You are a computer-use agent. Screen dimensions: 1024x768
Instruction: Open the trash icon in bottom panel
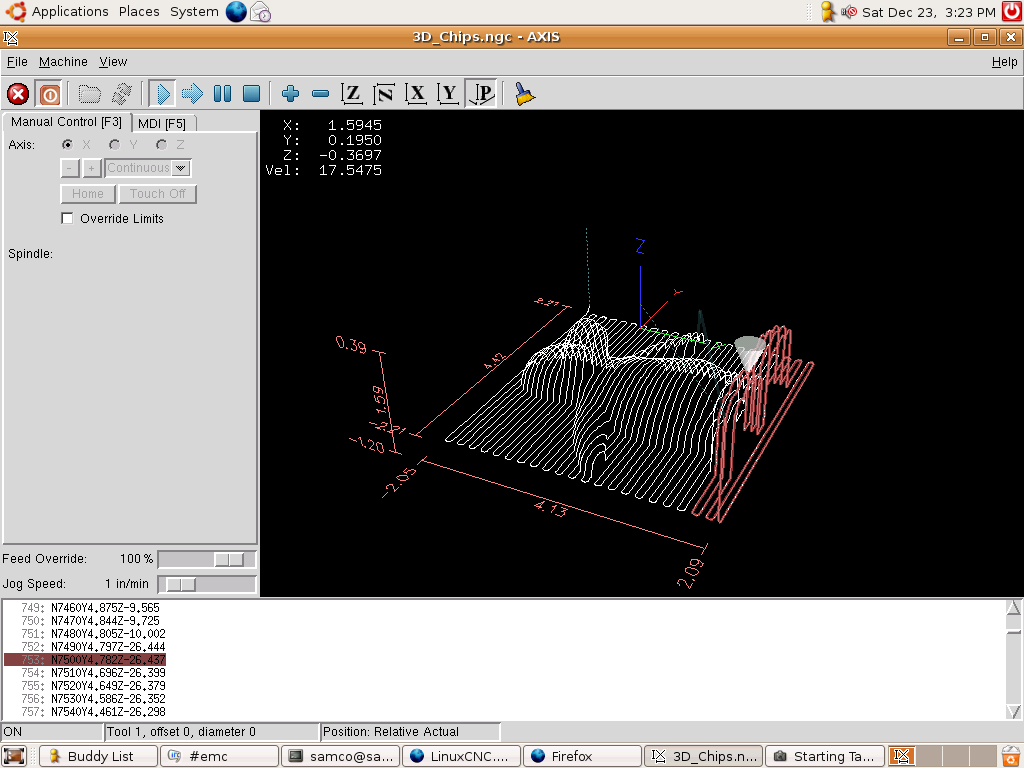[1012, 756]
